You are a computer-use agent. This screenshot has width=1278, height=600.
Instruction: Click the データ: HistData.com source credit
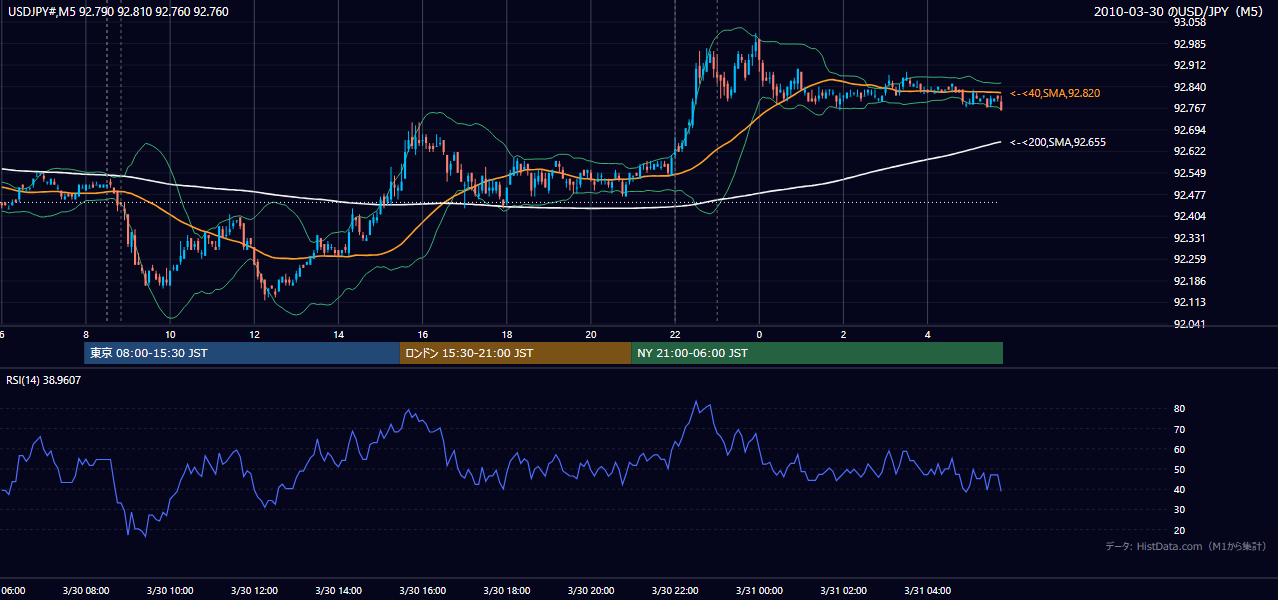pos(1186,546)
